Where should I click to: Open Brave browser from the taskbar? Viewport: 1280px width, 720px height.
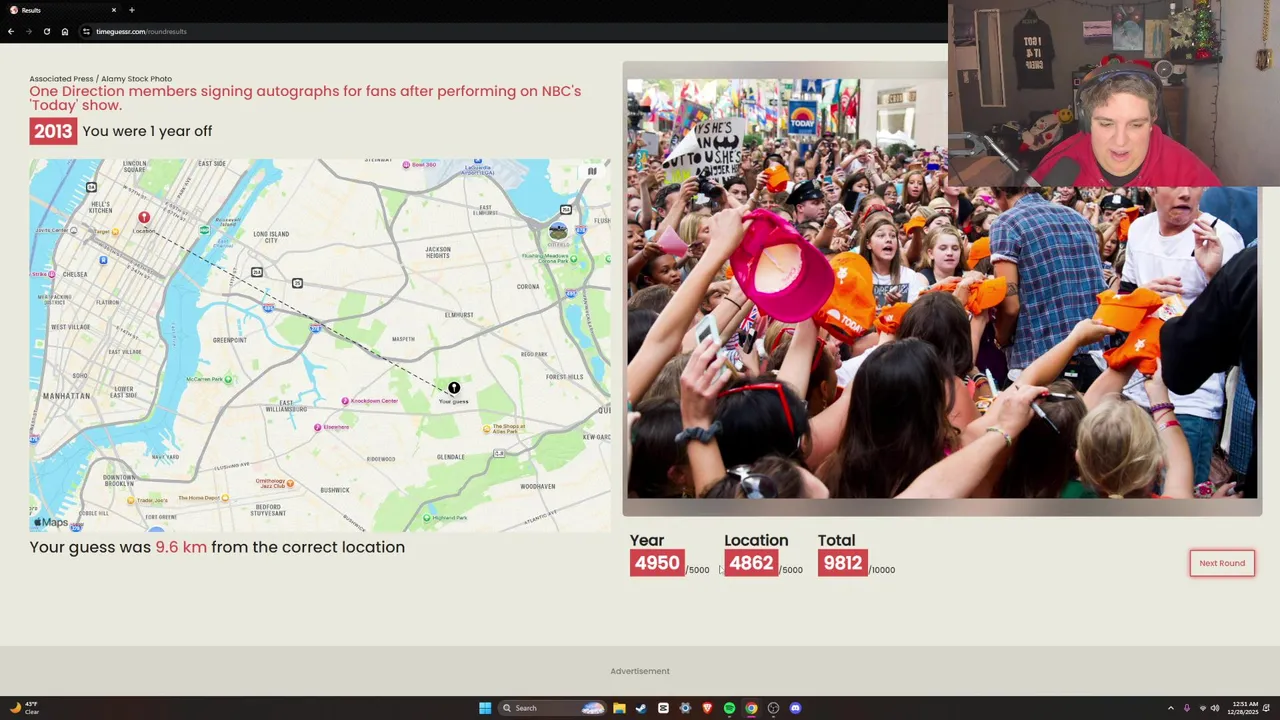[707, 708]
